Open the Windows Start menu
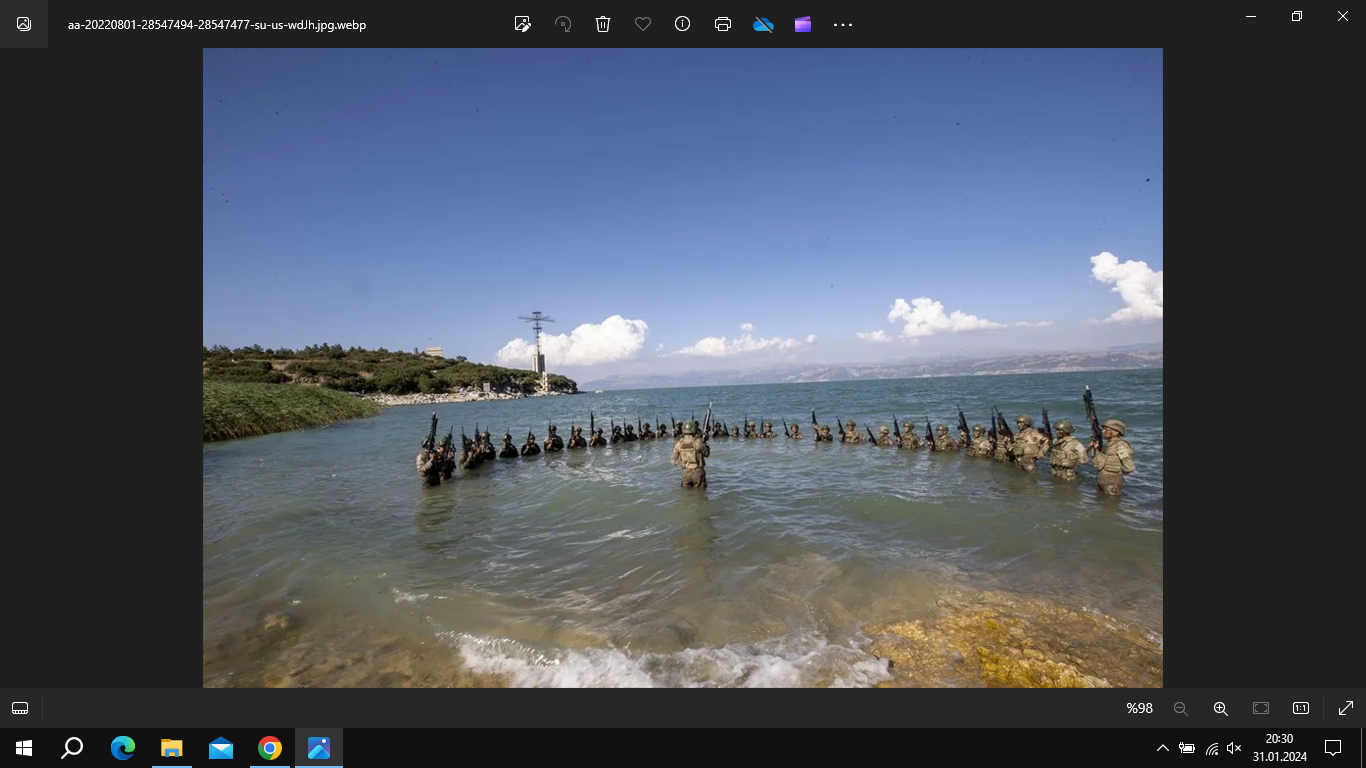Image resolution: width=1366 pixels, height=768 pixels. (x=24, y=748)
